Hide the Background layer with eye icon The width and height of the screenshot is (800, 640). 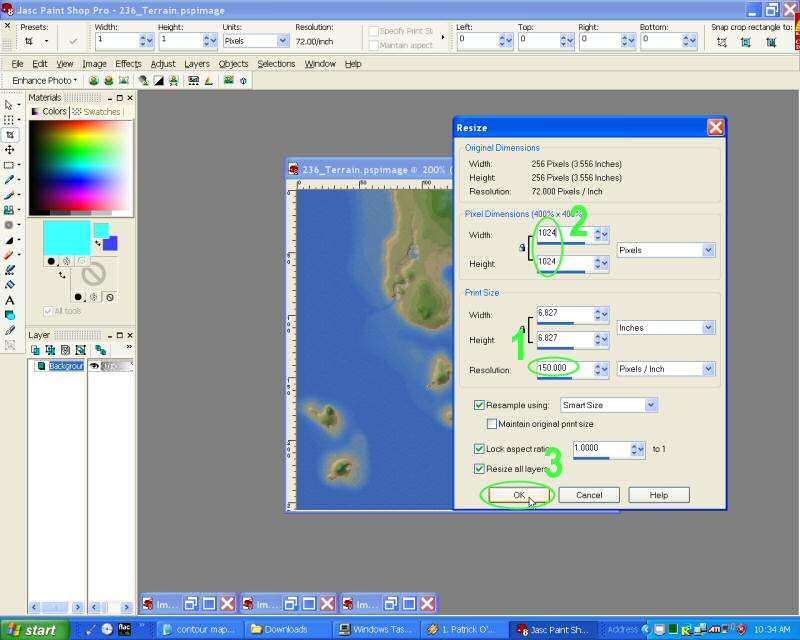pyautogui.click(x=95, y=366)
